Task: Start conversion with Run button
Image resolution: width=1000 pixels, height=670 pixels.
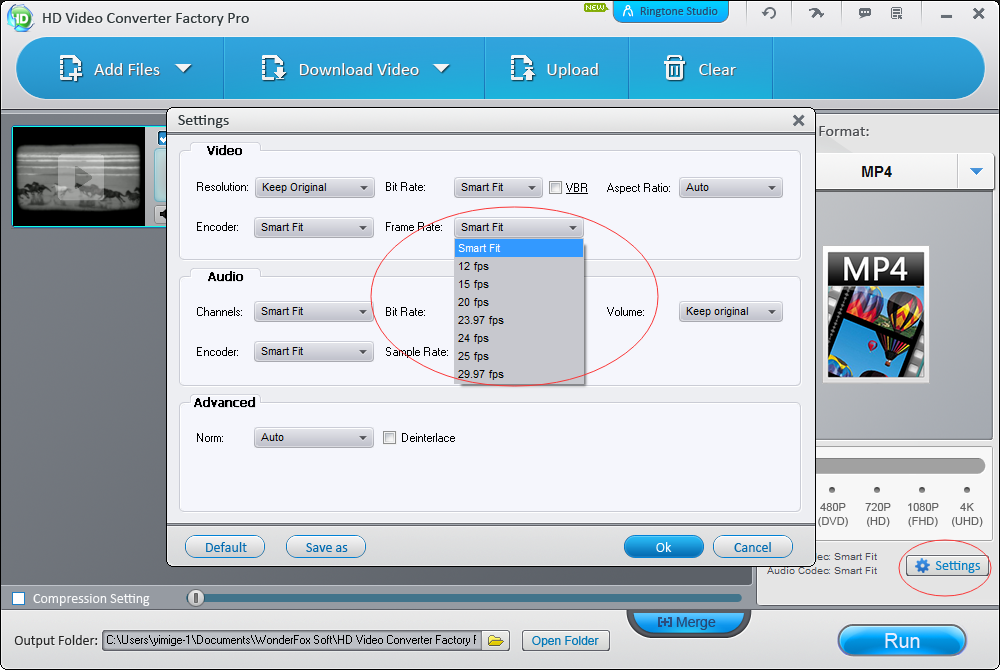Action: pos(901,641)
